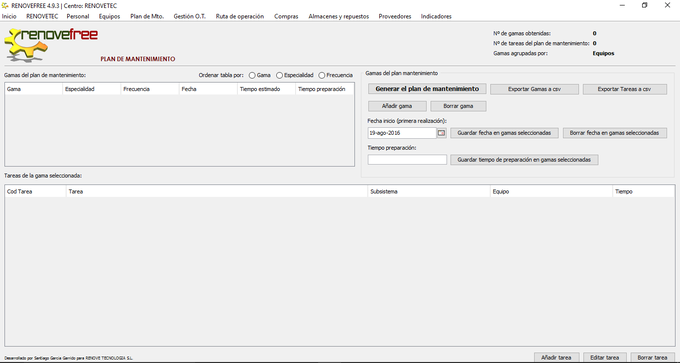Screen dimensions: 680x363
Task: Choose Frecuencia as sort order
Action: point(322,75)
